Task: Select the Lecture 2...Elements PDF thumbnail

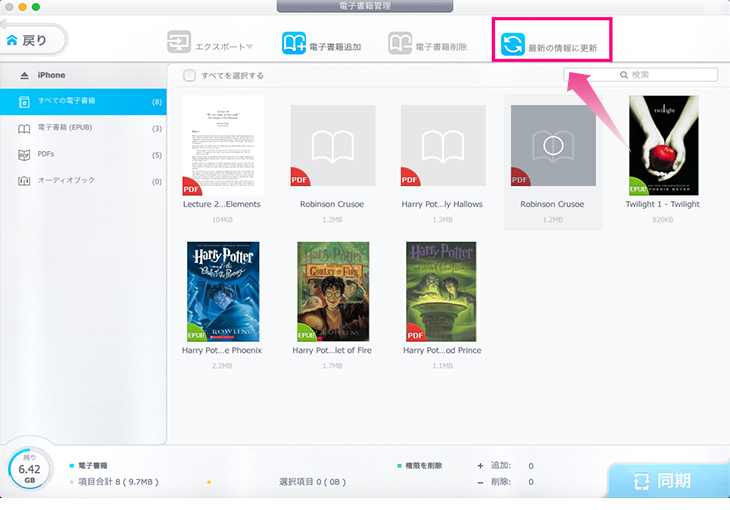Action: coord(223,145)
